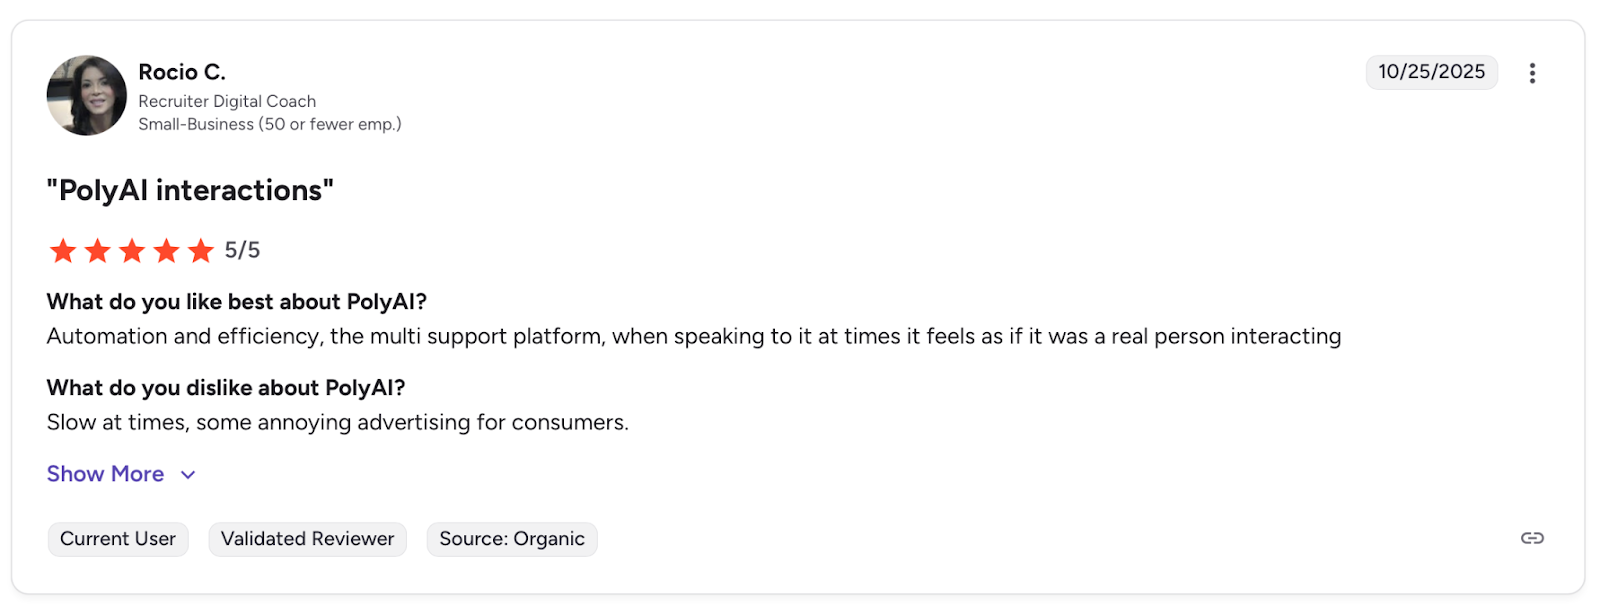
Task: Click the Small-Business company size text
Action: (269, 124)
